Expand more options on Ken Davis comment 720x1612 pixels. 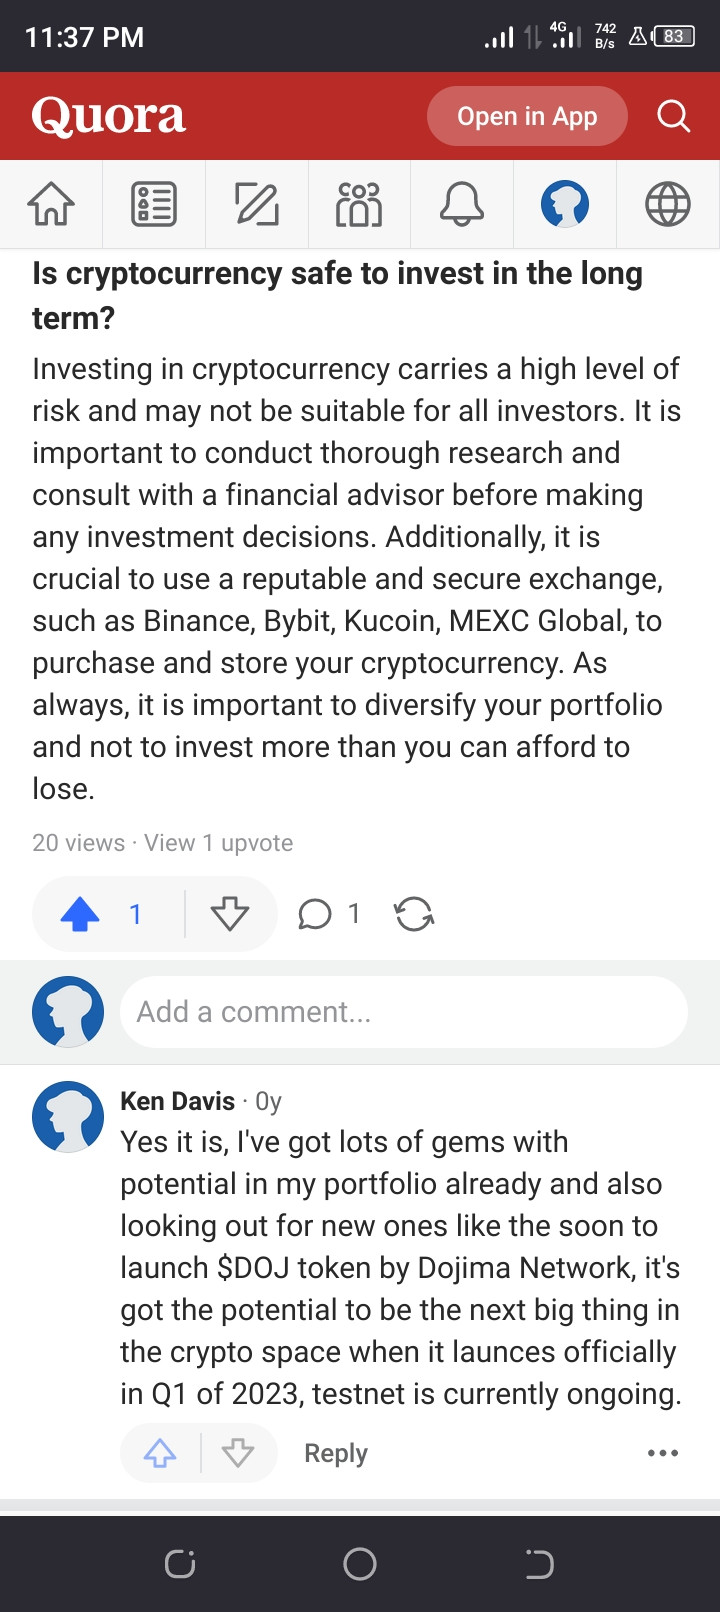pos(663,1453)
